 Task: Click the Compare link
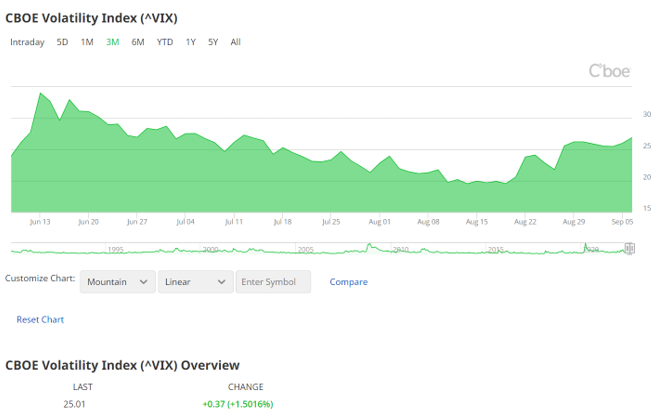point(349,282)
